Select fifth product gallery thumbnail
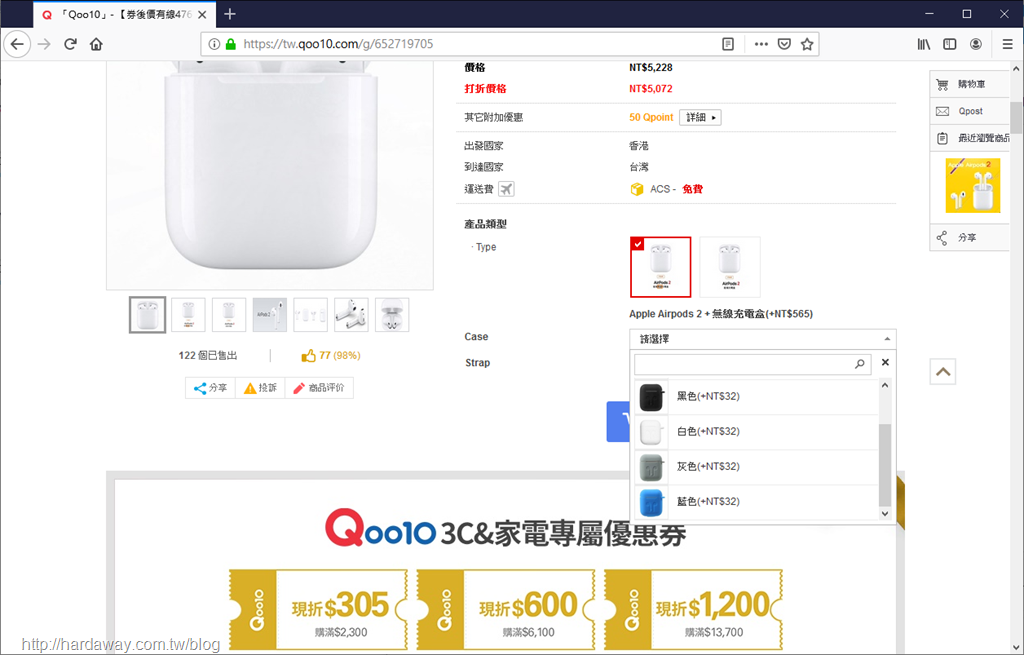Image resolution: width=1024 pixels, height=655 pixels. coord(310,315)
